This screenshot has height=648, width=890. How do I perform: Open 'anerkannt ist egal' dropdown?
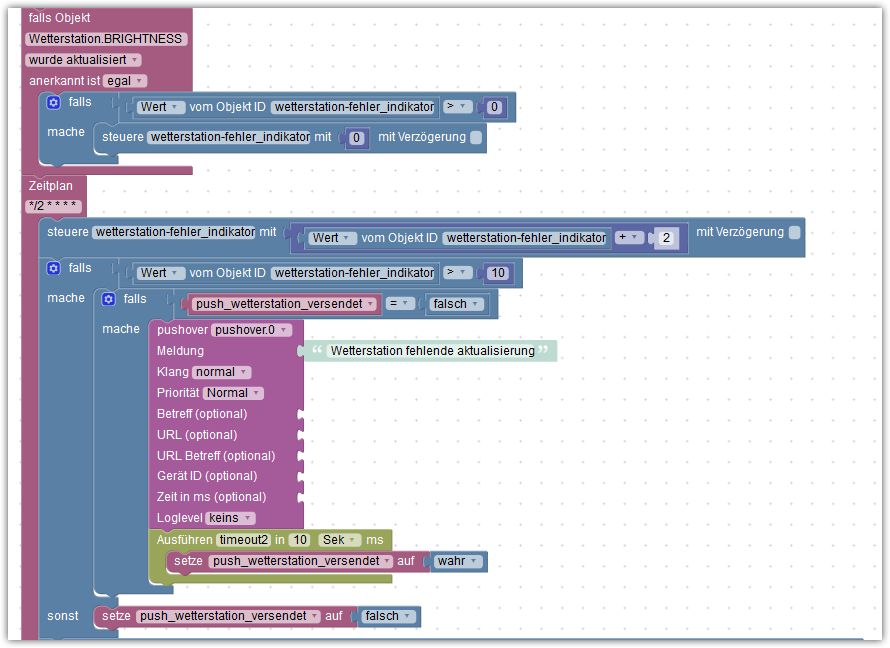click(125, 81)
